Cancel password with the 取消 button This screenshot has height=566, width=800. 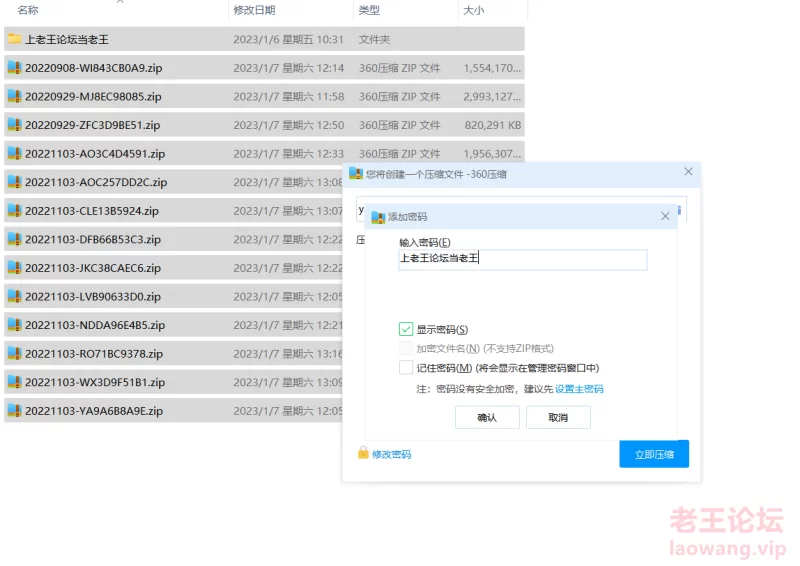(x=558, y=417)
